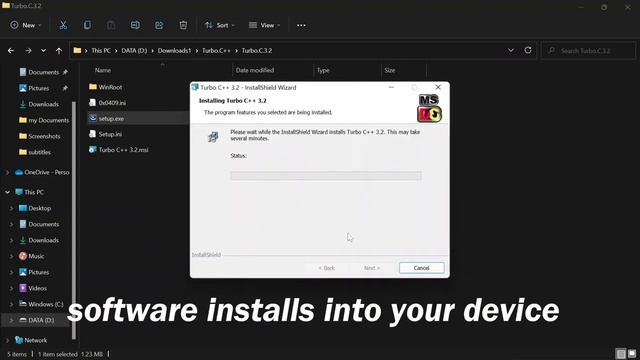Expand the Music tree node

(11, 256)
